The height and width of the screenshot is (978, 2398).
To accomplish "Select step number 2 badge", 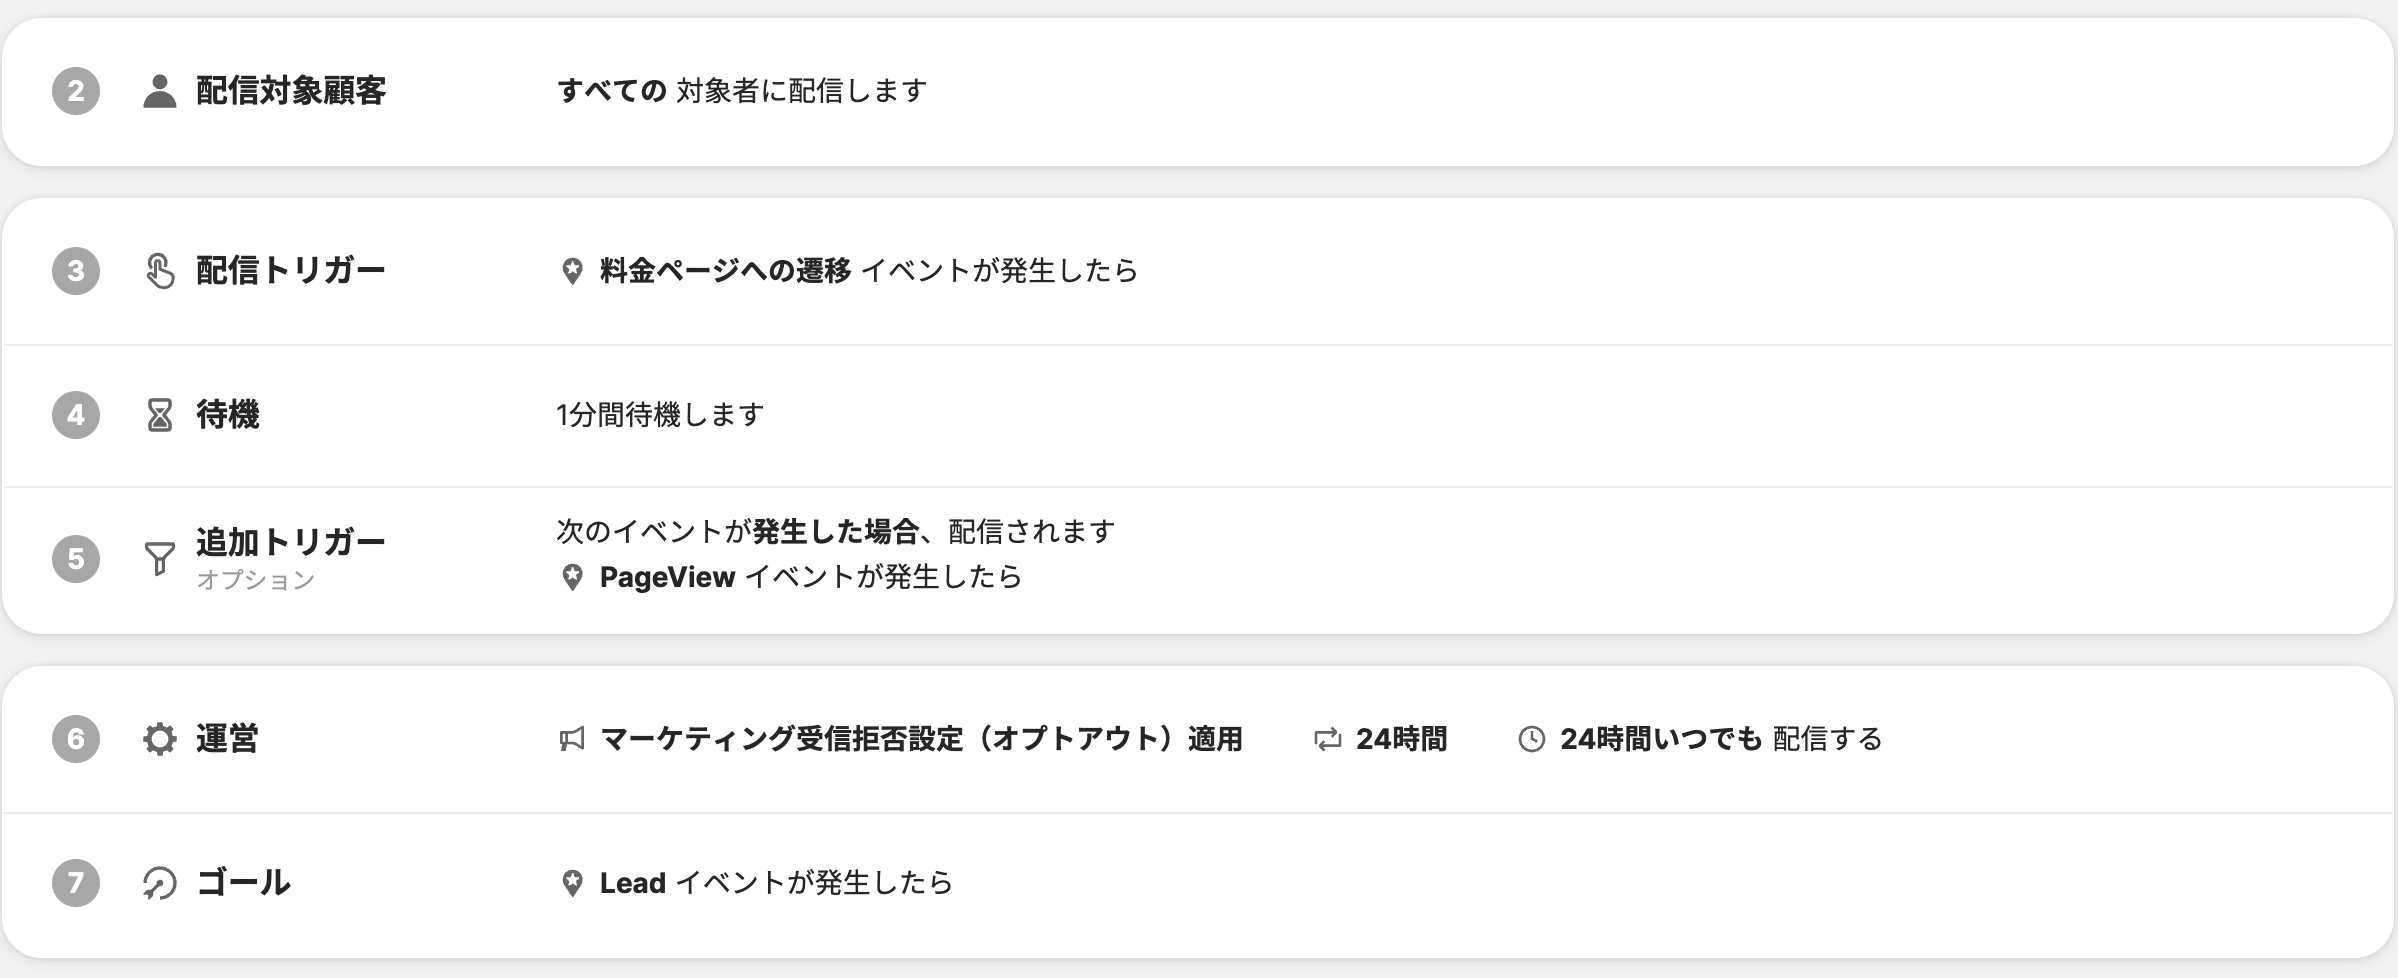I will point(76,91).
